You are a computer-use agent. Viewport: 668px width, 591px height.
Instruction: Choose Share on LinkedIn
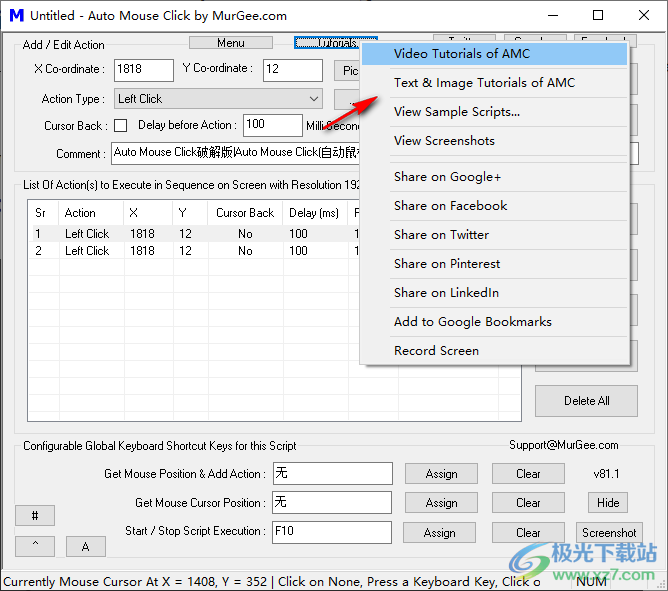[x=494, y=293]
